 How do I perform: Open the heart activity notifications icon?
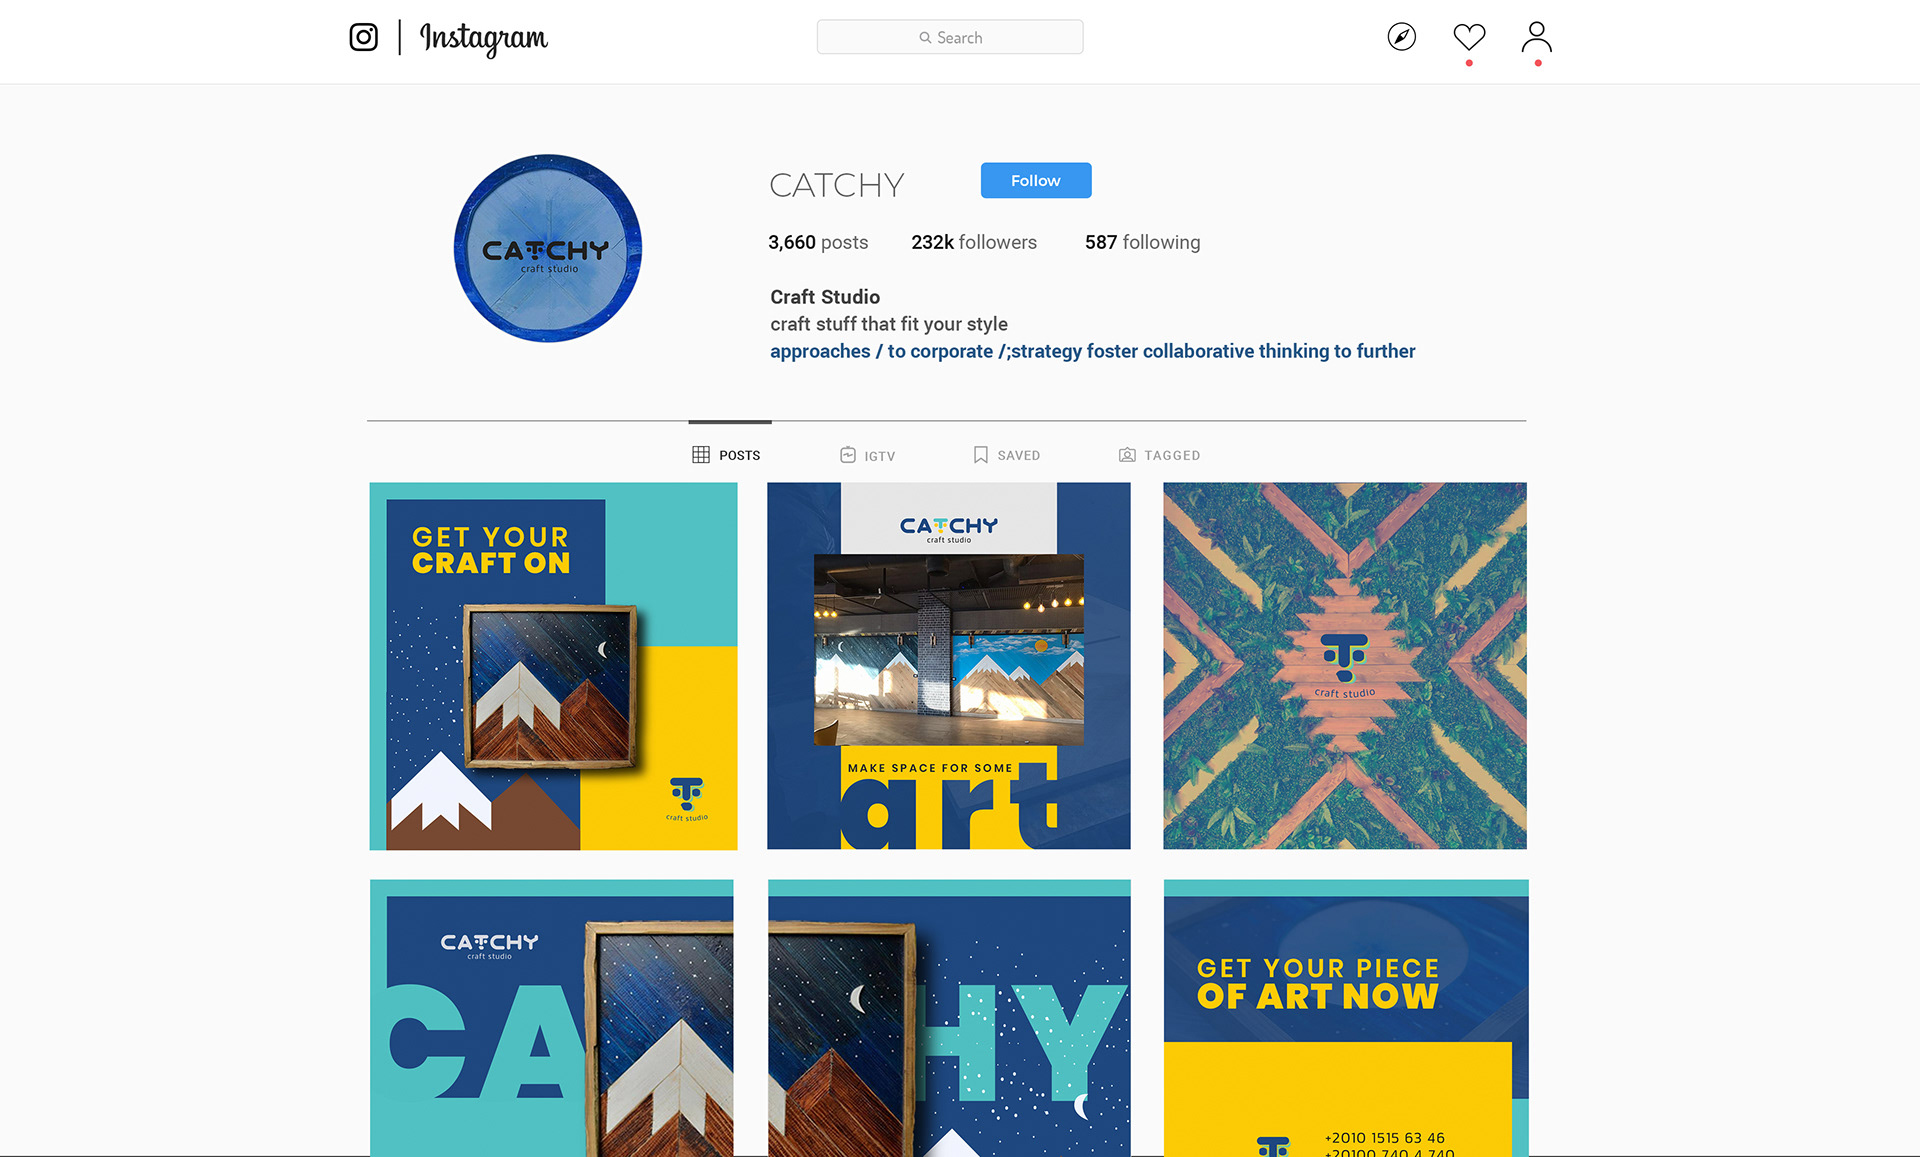(1469, 37)
